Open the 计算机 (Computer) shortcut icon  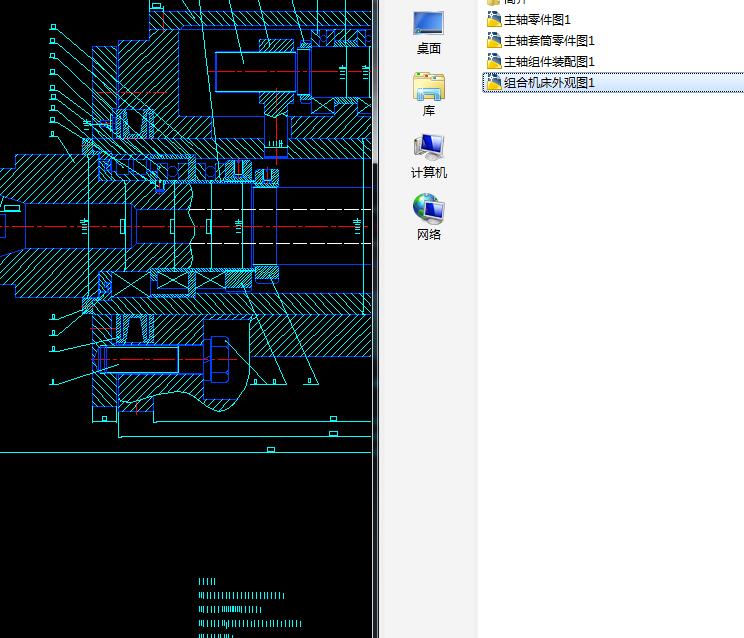428,156
